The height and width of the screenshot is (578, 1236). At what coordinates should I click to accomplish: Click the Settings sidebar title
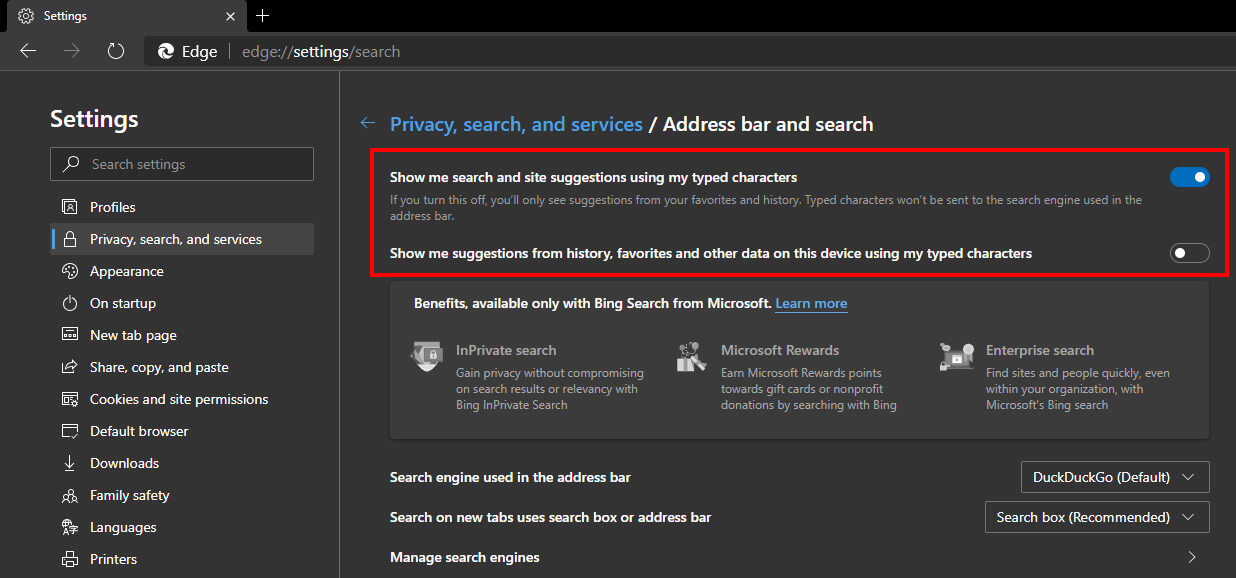click(x=94, y=119)
